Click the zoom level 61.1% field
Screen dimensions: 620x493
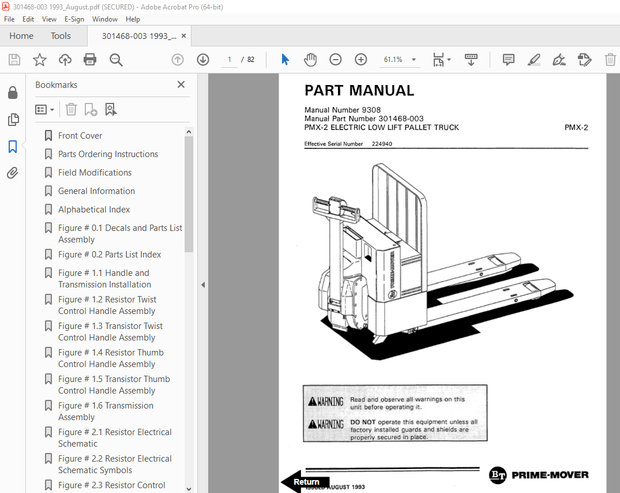[x=393, y=60]
